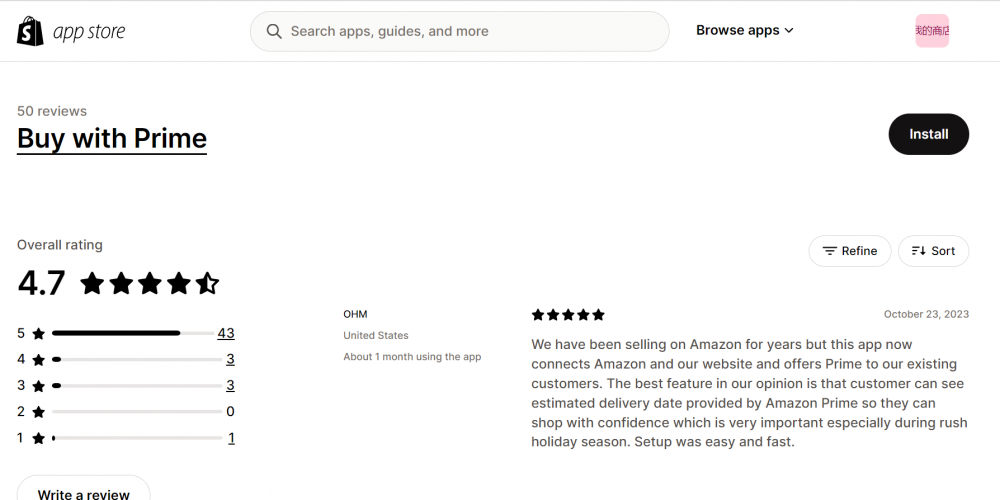Open the 3 four-star reviews count link
Screen dimensions: 1000x500
[x=230, y=360]
